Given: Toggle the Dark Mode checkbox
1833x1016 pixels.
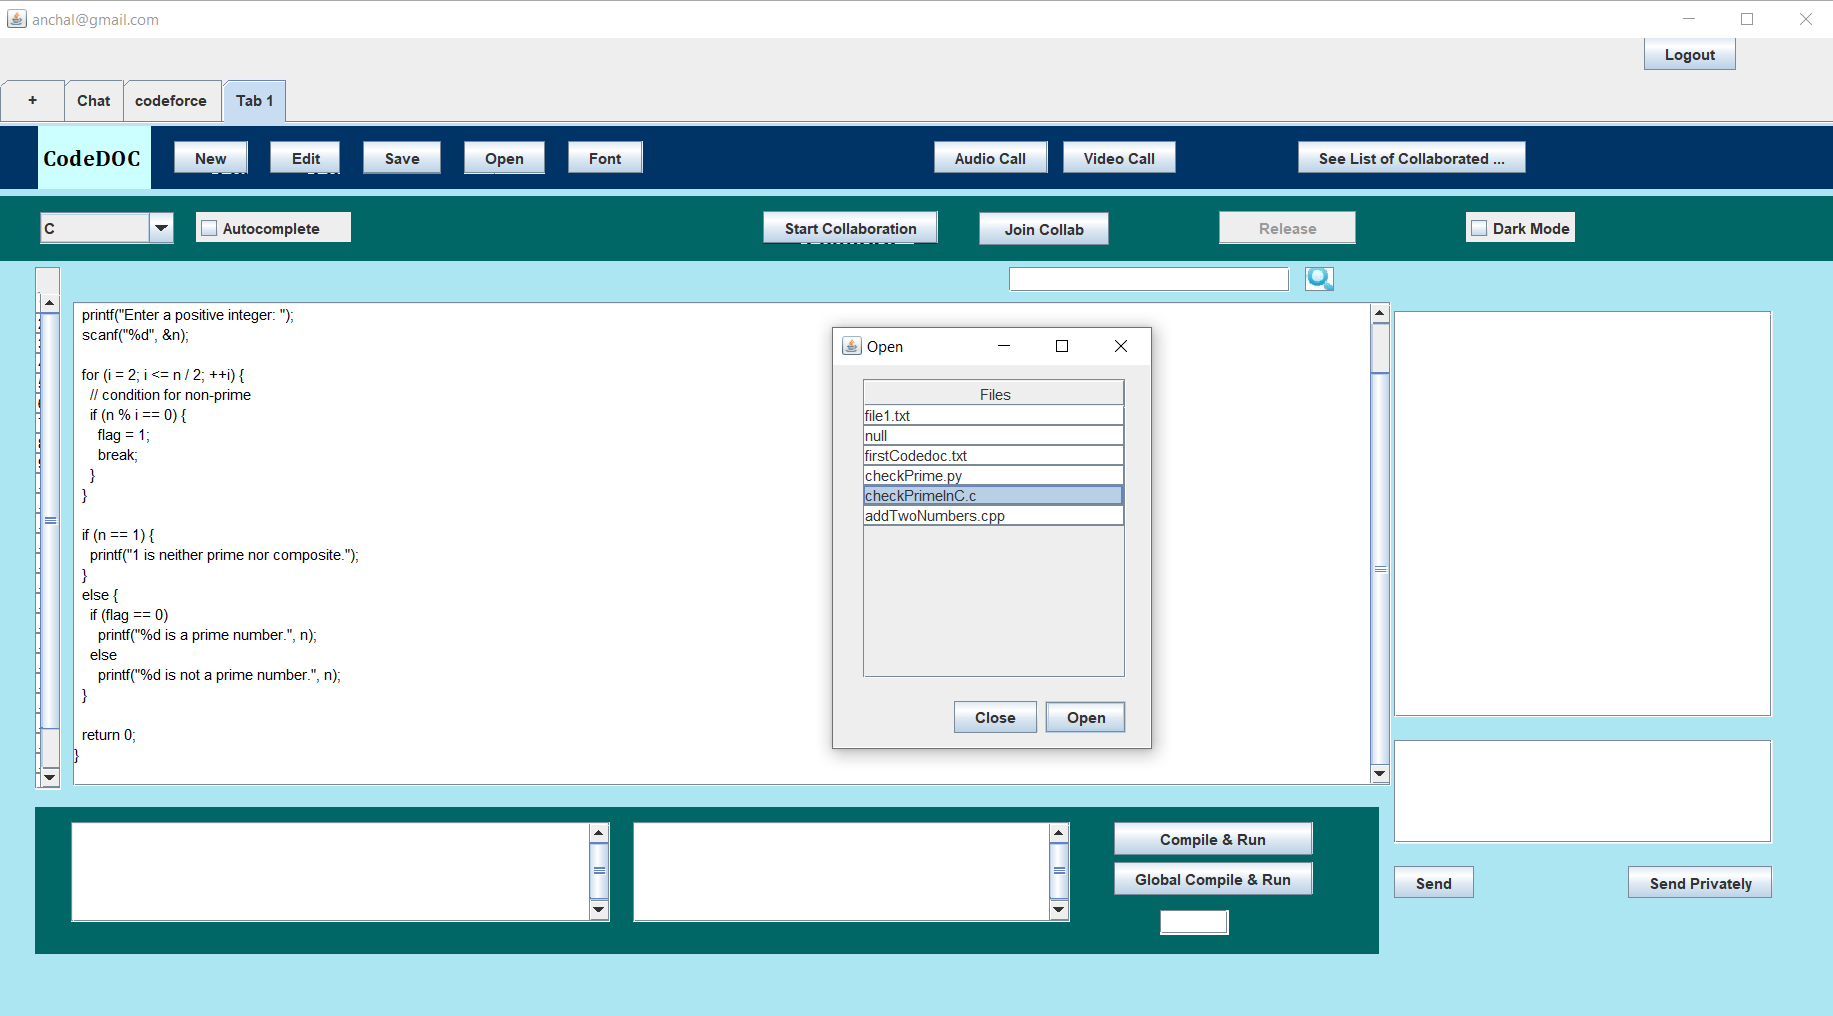Looking at the screenshot, I should [1479, 228].
